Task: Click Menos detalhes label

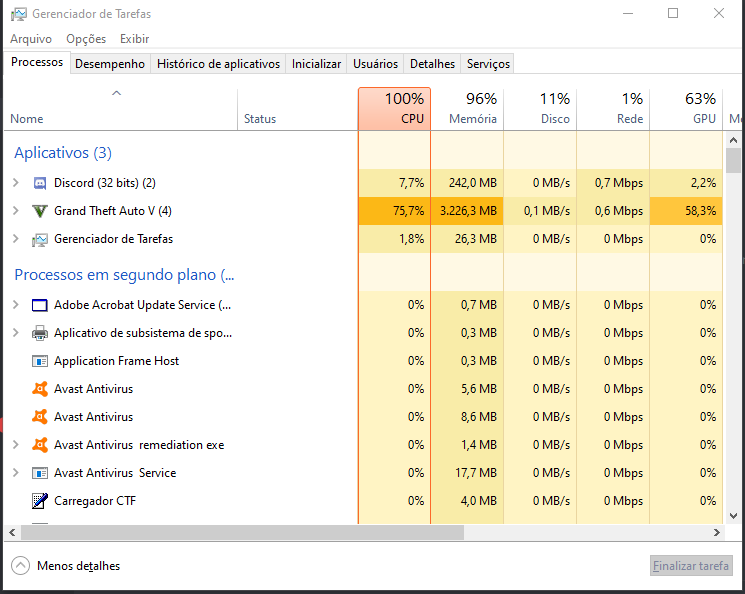Action: [78, 566]
